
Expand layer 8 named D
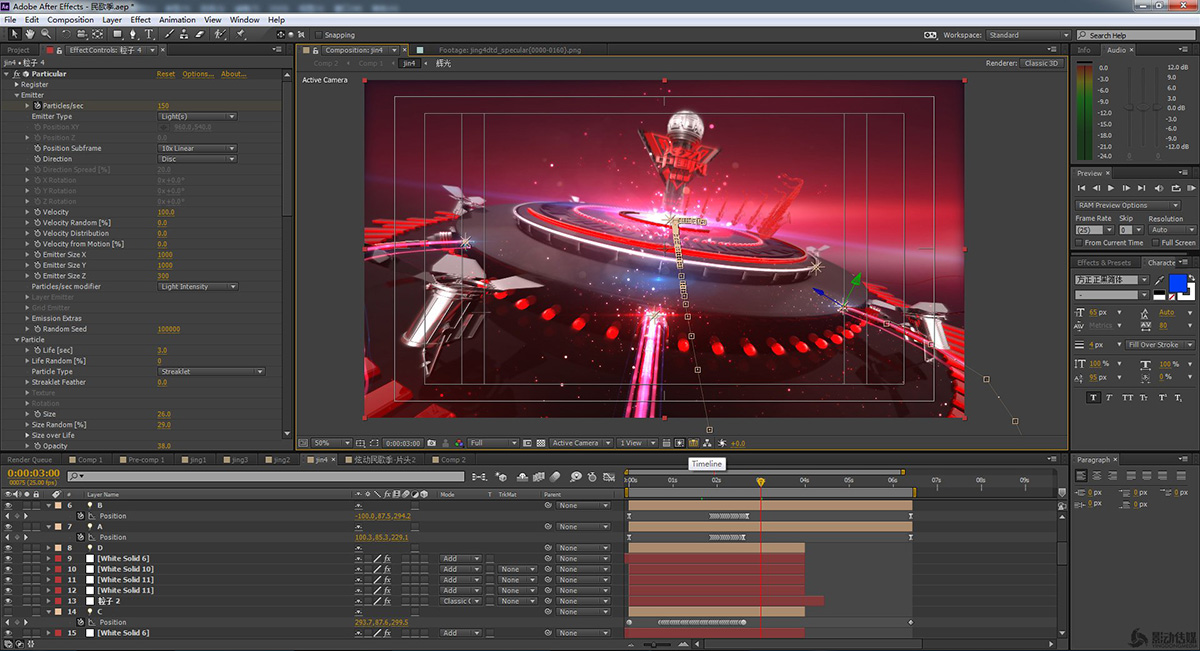(48, 548)
